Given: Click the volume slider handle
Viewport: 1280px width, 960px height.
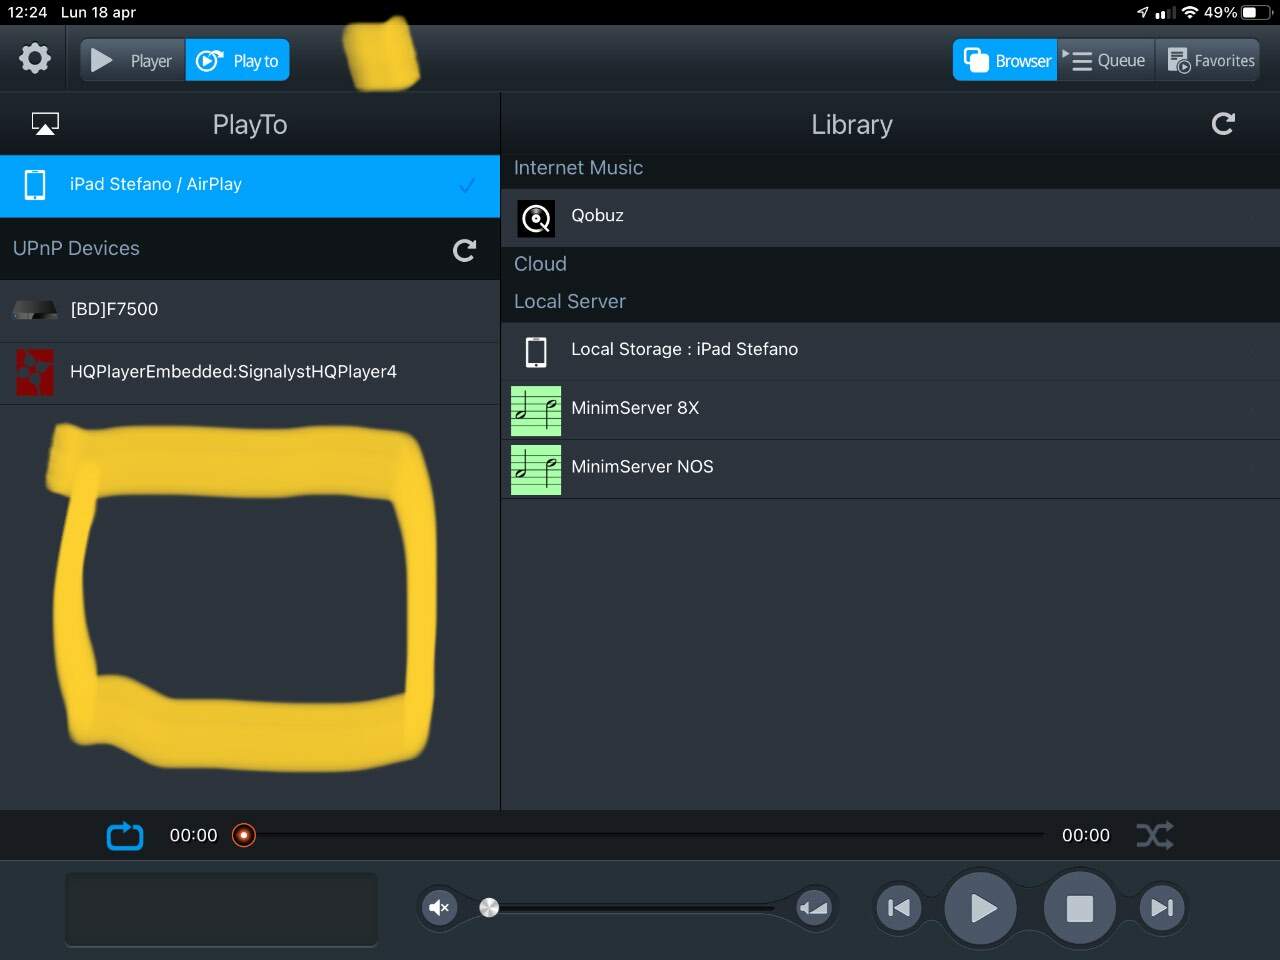Looking at the screenshot, I should point(488,907).
